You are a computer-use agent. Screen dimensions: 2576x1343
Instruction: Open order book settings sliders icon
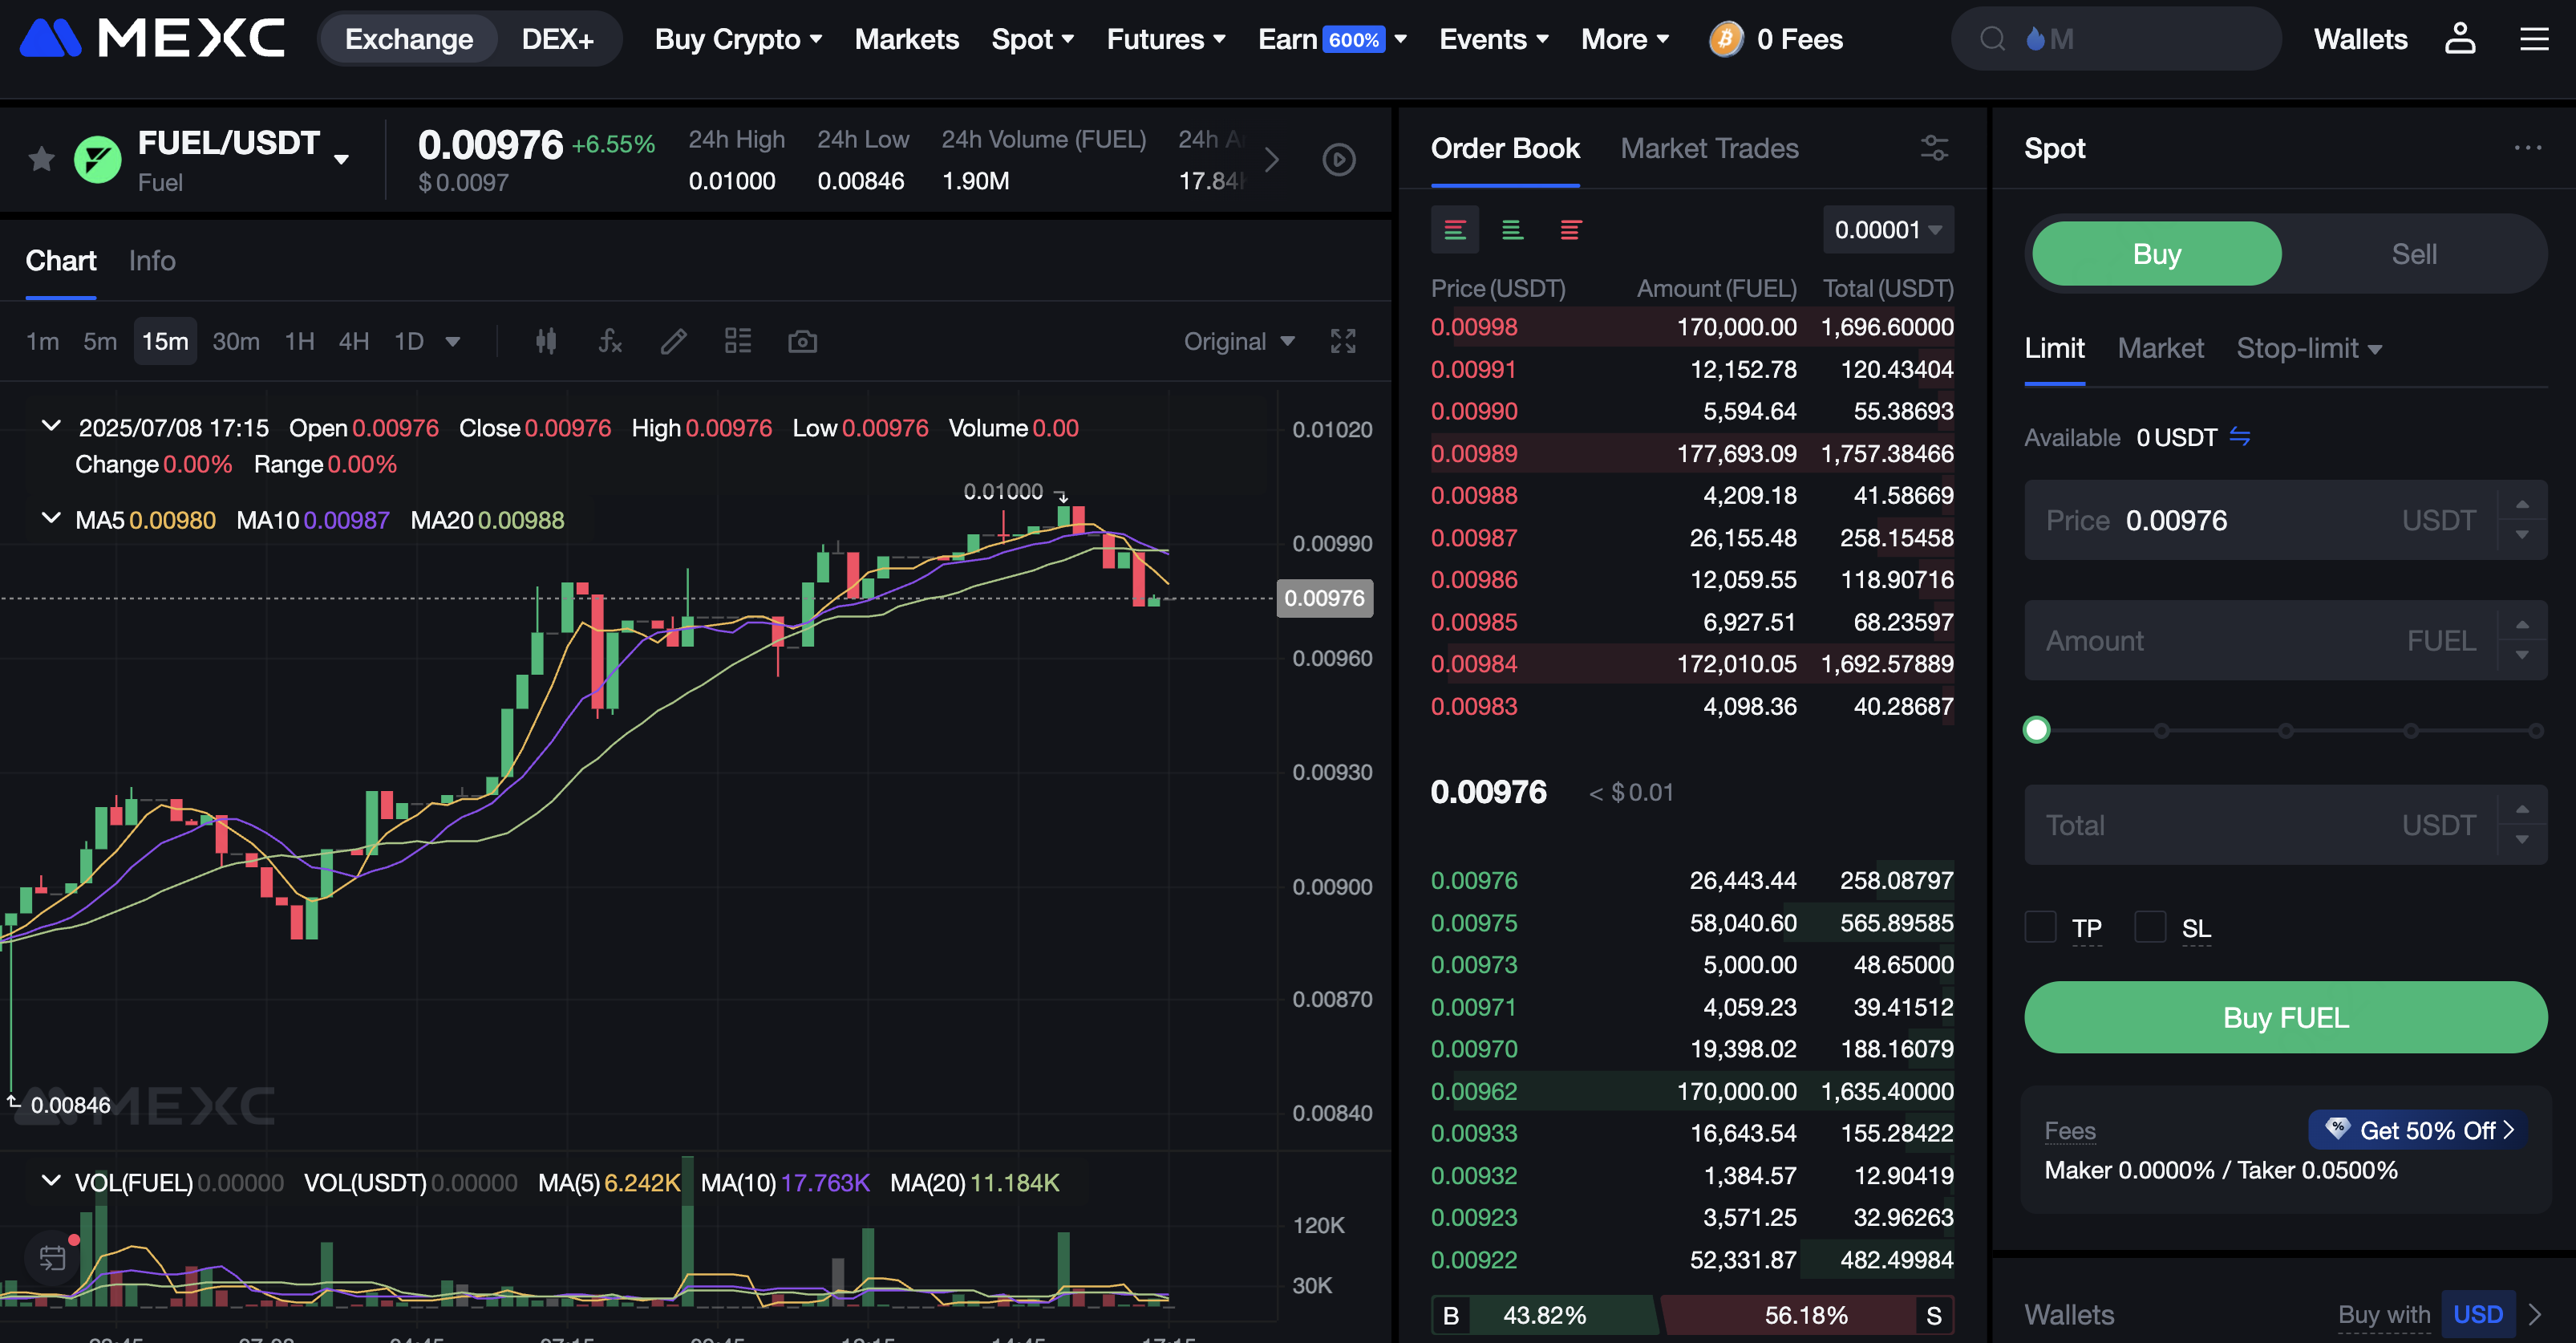tap(1934, 148)
